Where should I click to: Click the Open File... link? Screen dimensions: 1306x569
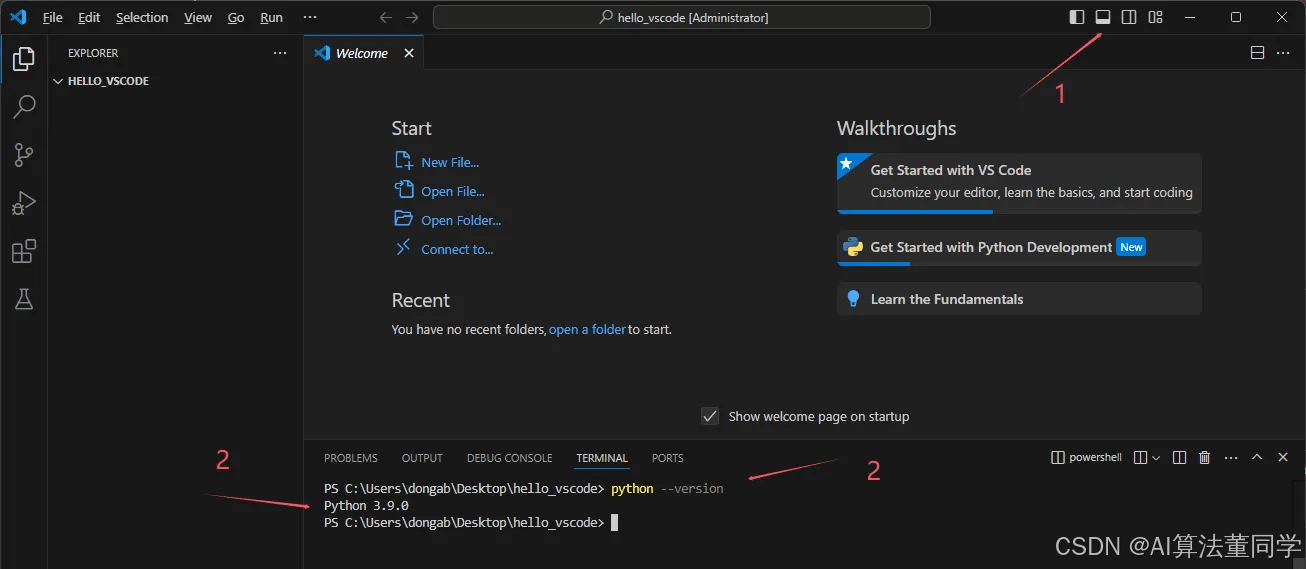point(453,191)
